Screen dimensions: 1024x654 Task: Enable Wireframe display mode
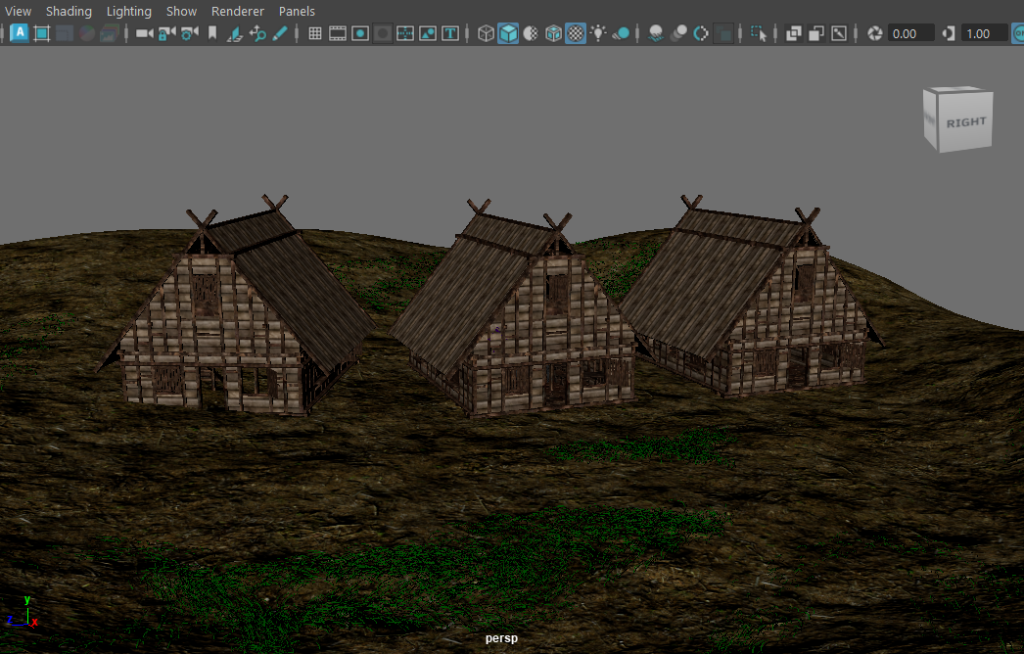click(x=486, y=33)
